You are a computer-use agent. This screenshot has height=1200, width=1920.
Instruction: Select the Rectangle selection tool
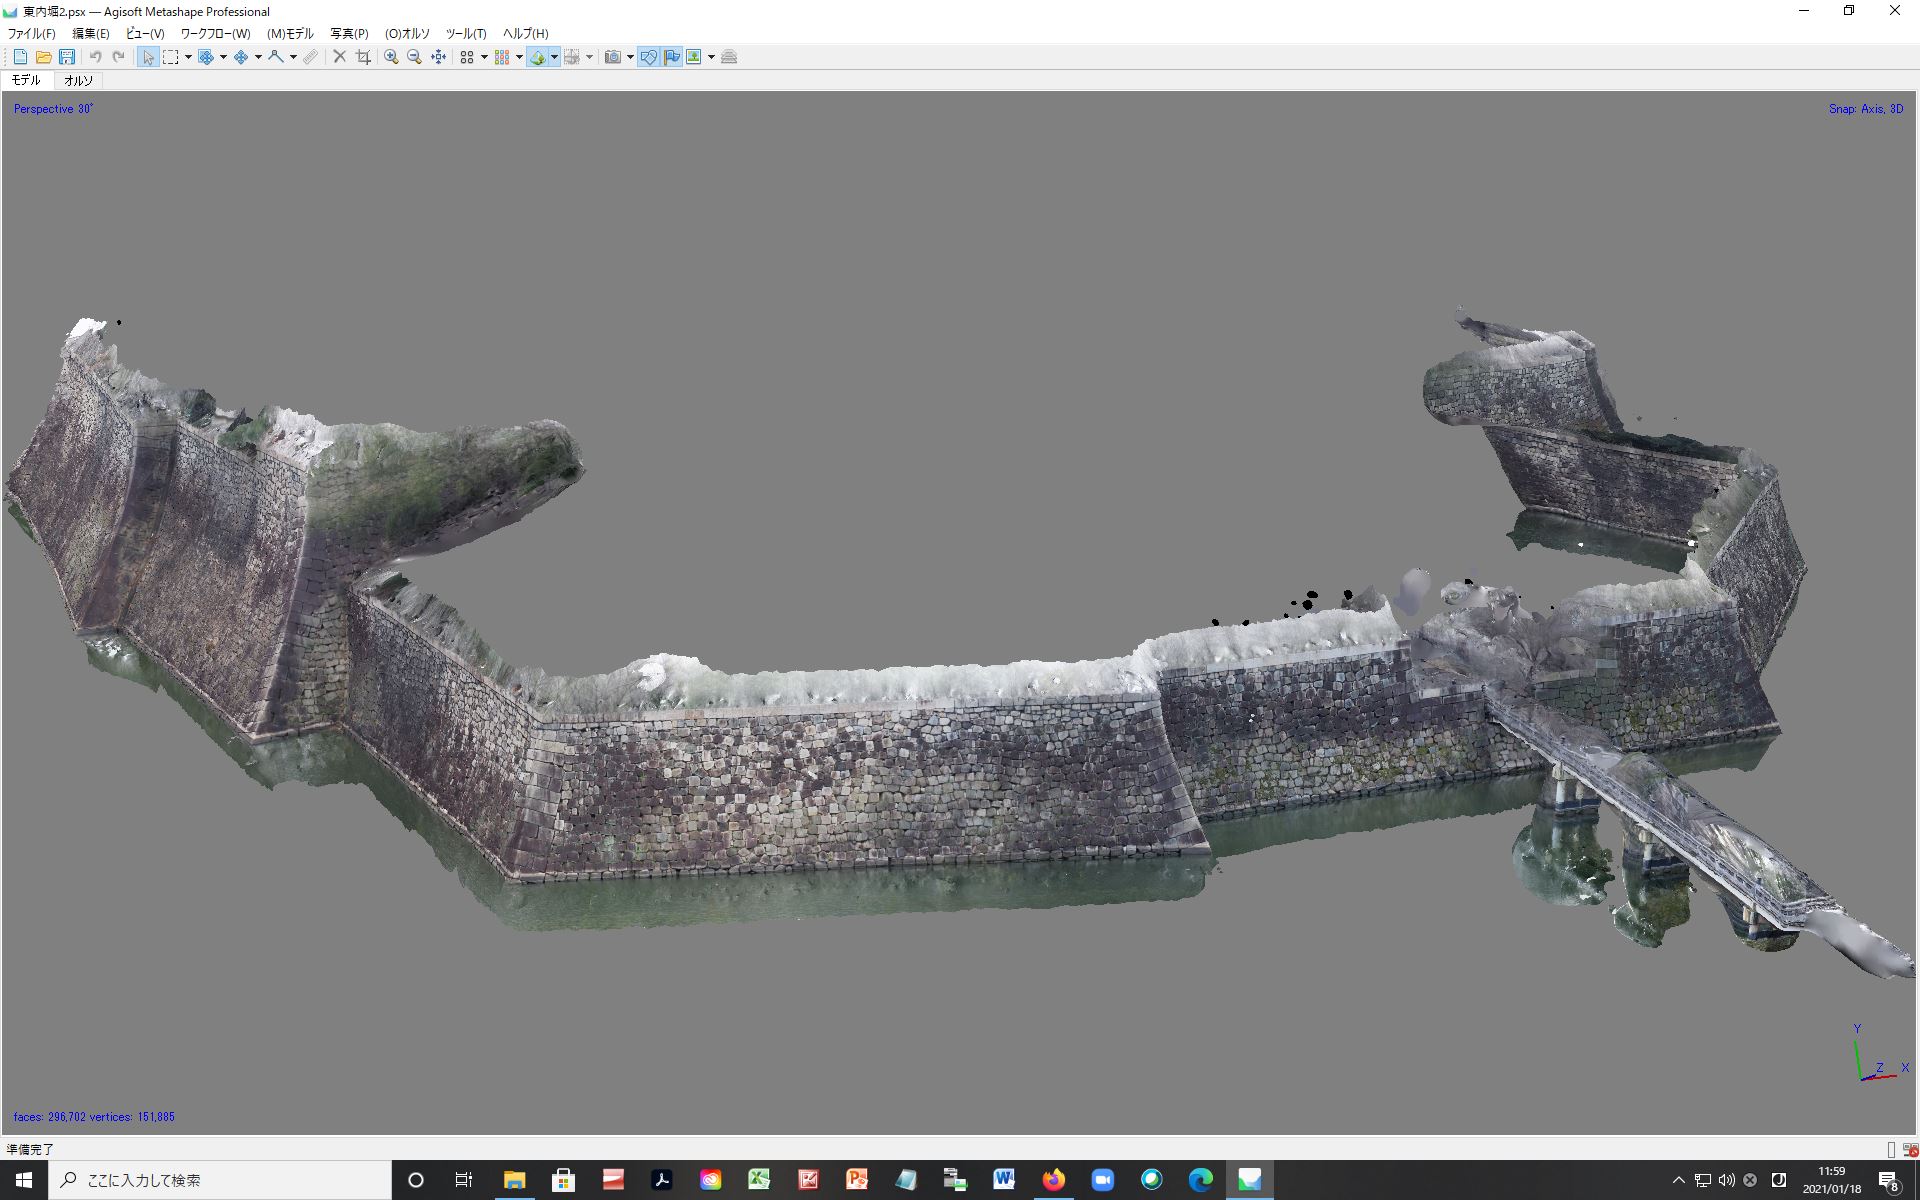171,57
